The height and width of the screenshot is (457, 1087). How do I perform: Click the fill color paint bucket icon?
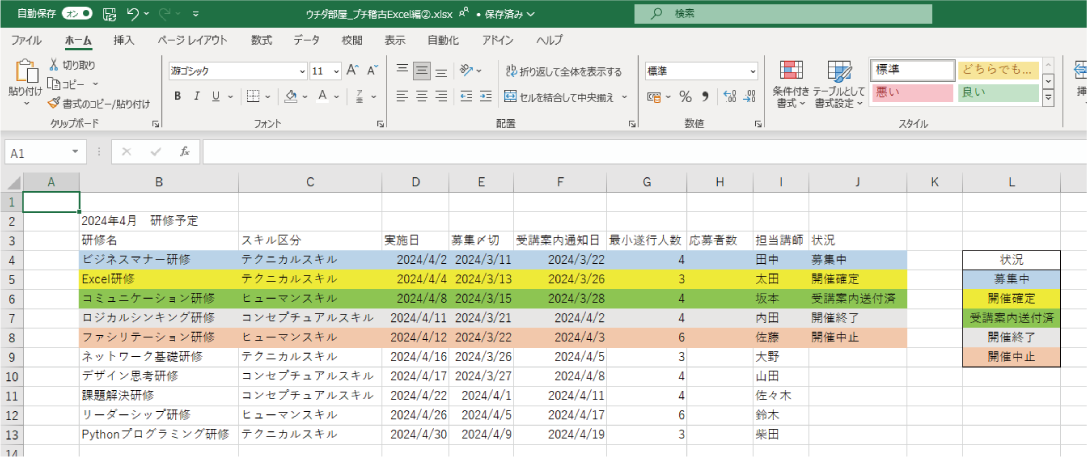(x=290, y=97)
